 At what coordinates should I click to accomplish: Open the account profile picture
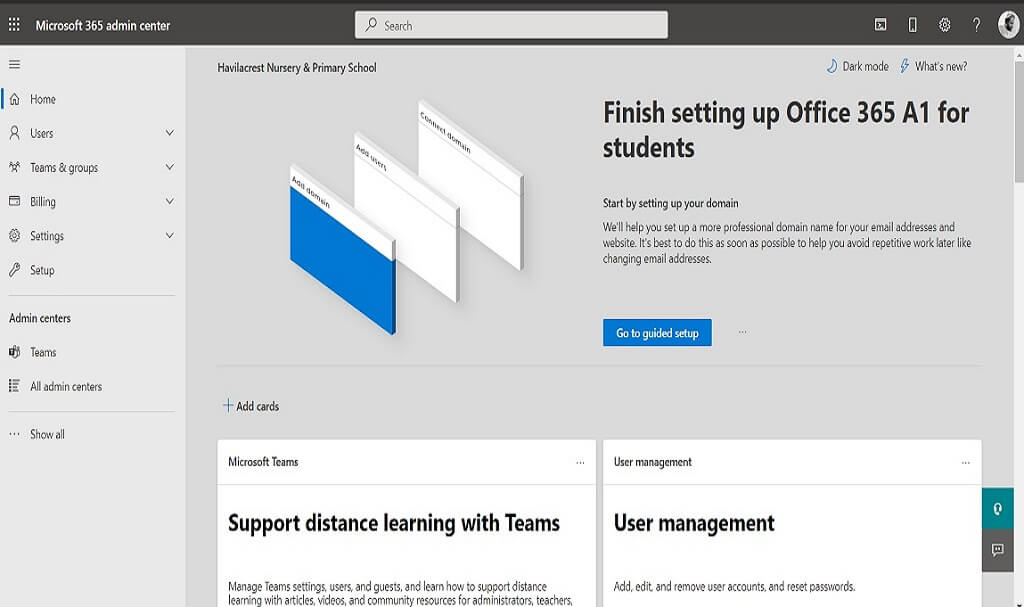pos(1008,25)
